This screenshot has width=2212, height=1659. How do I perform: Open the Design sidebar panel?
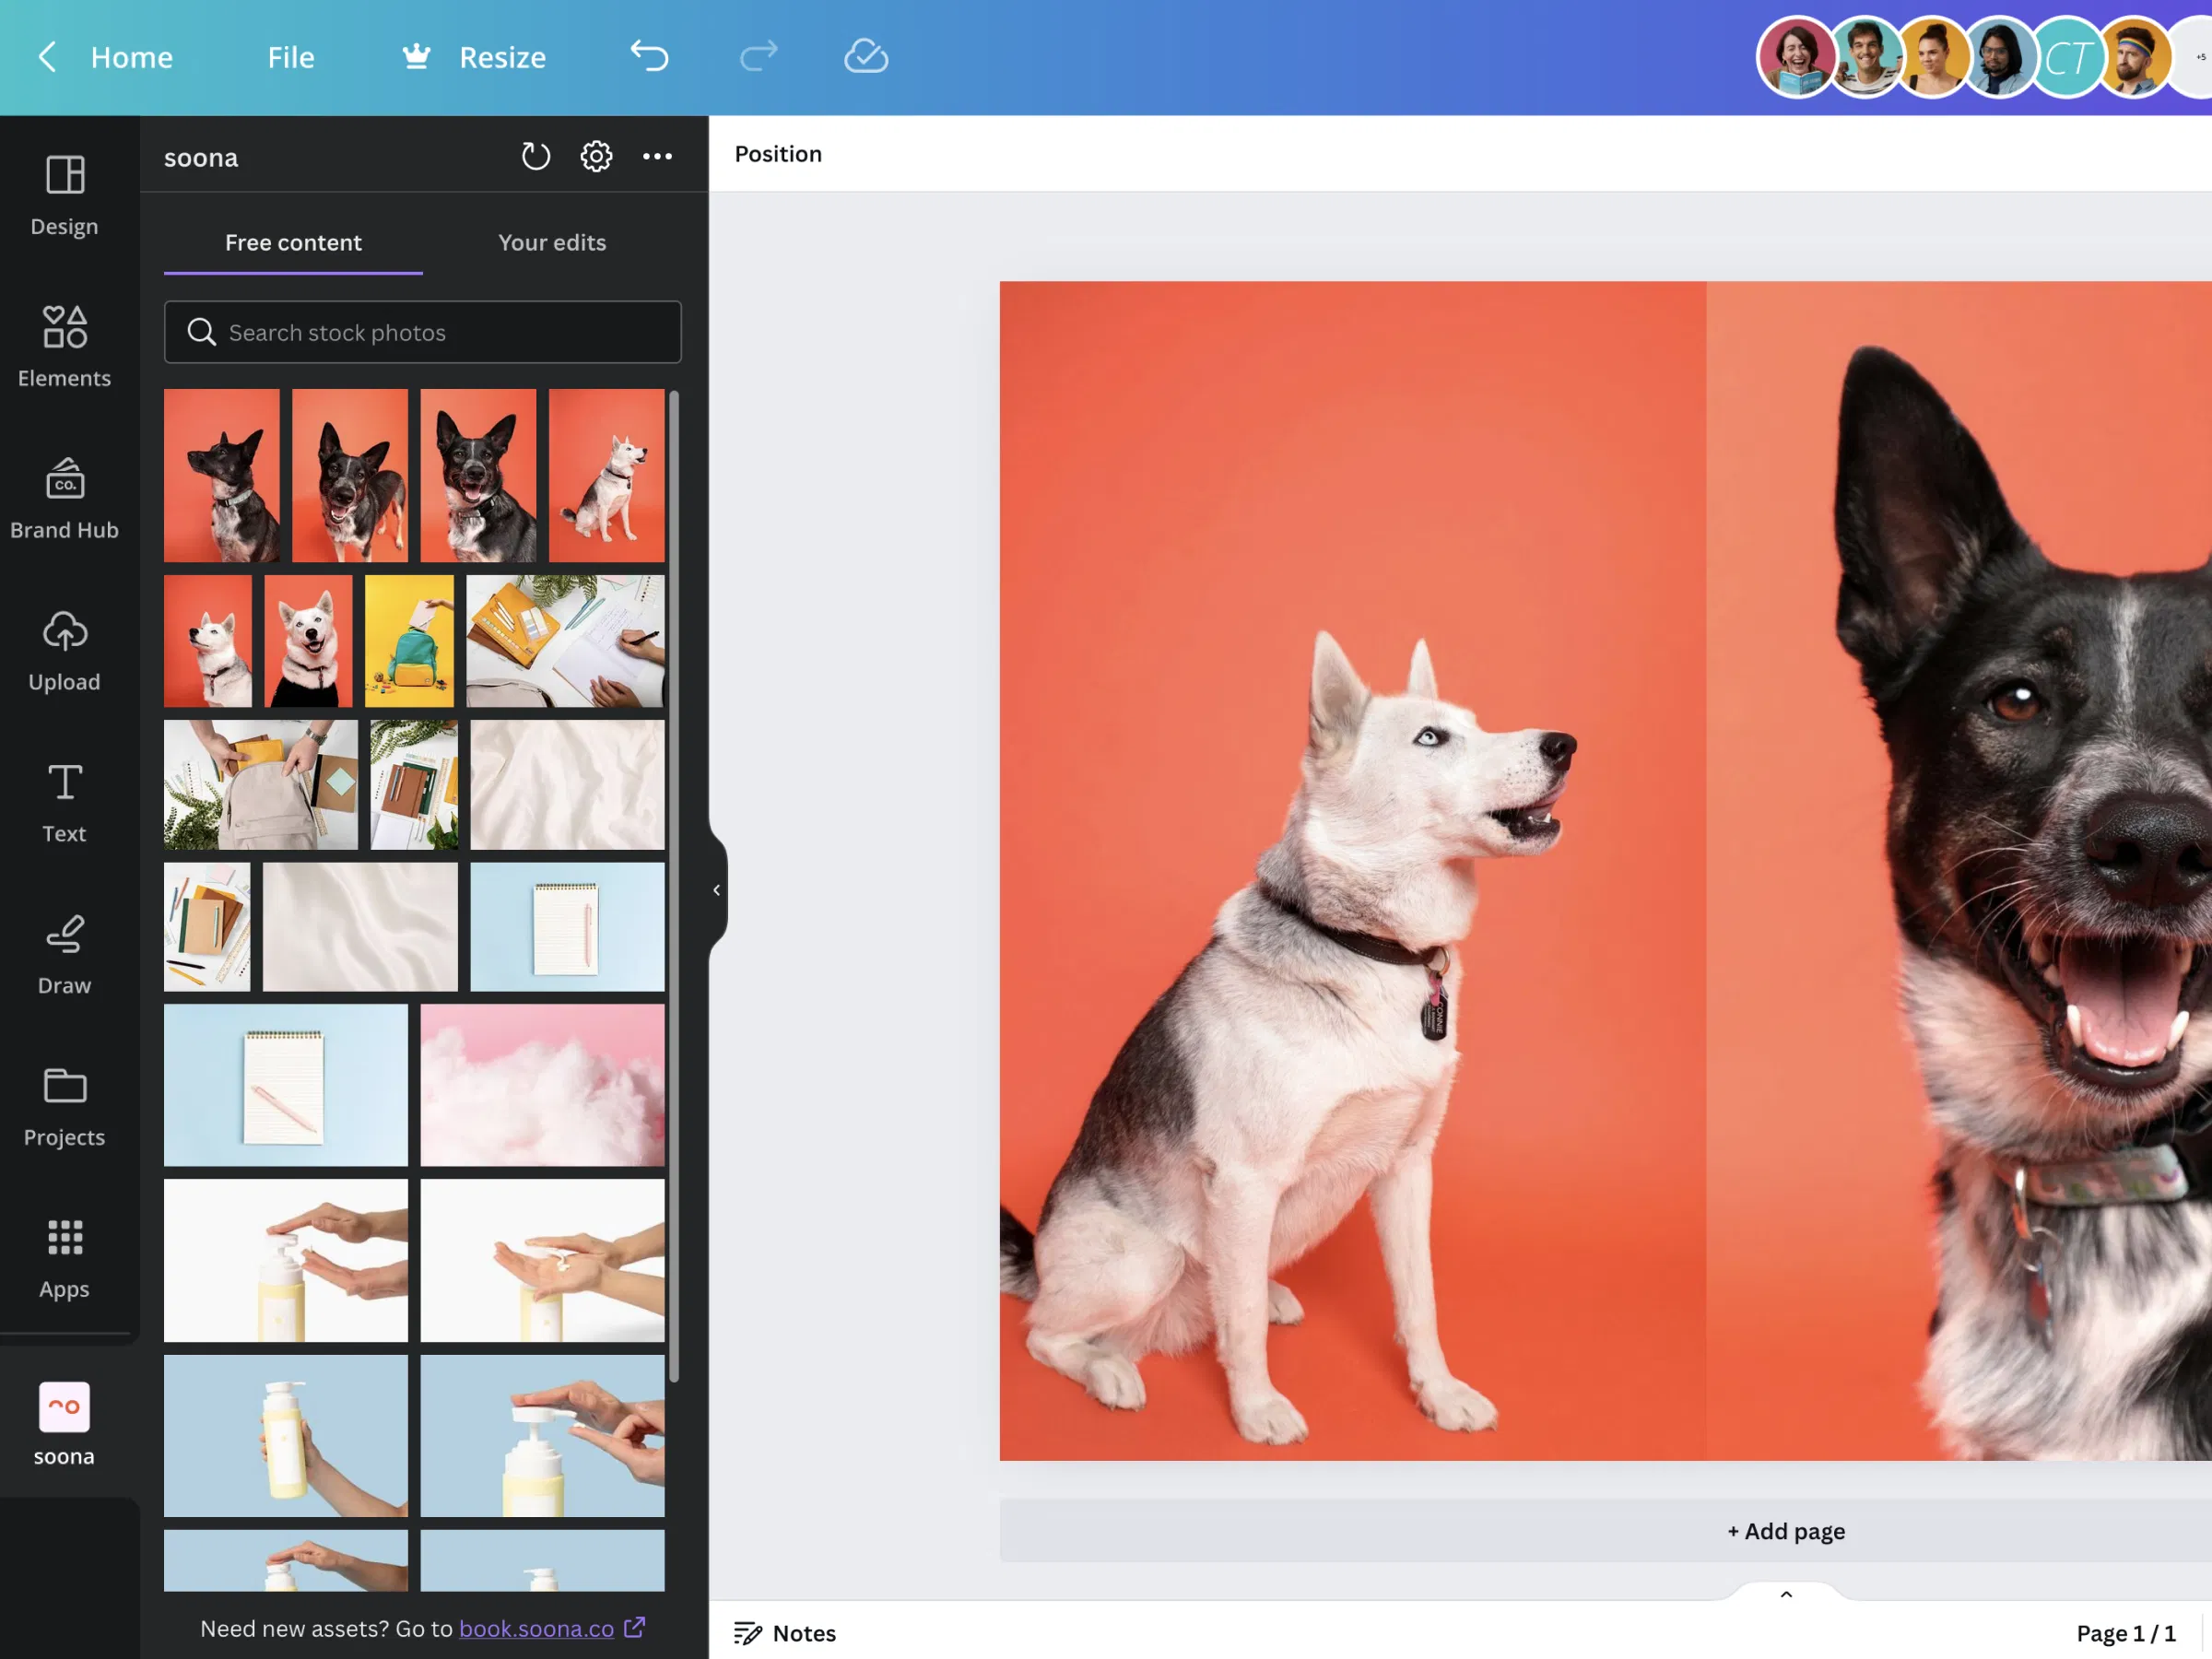64,196
